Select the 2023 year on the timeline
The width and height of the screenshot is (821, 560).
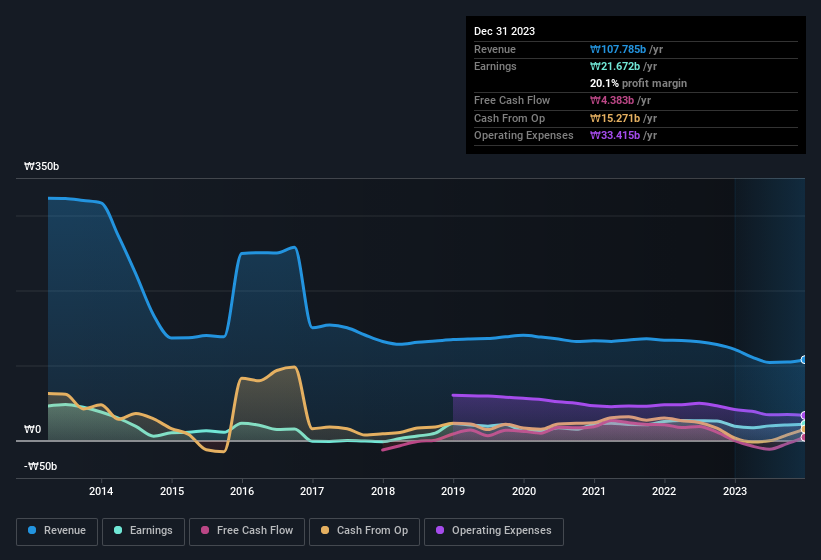pos(735,491)
